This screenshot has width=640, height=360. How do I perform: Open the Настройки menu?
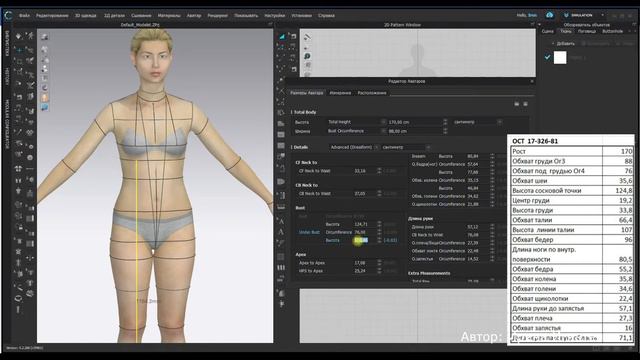[x=275, y=16]
